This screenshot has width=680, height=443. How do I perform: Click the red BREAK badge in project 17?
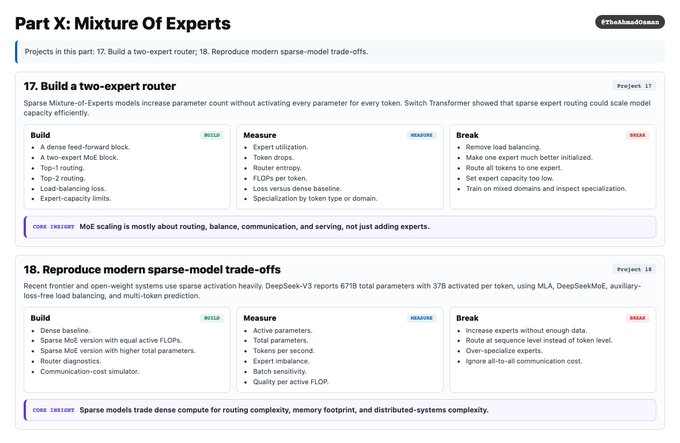(x=638, y=135)
